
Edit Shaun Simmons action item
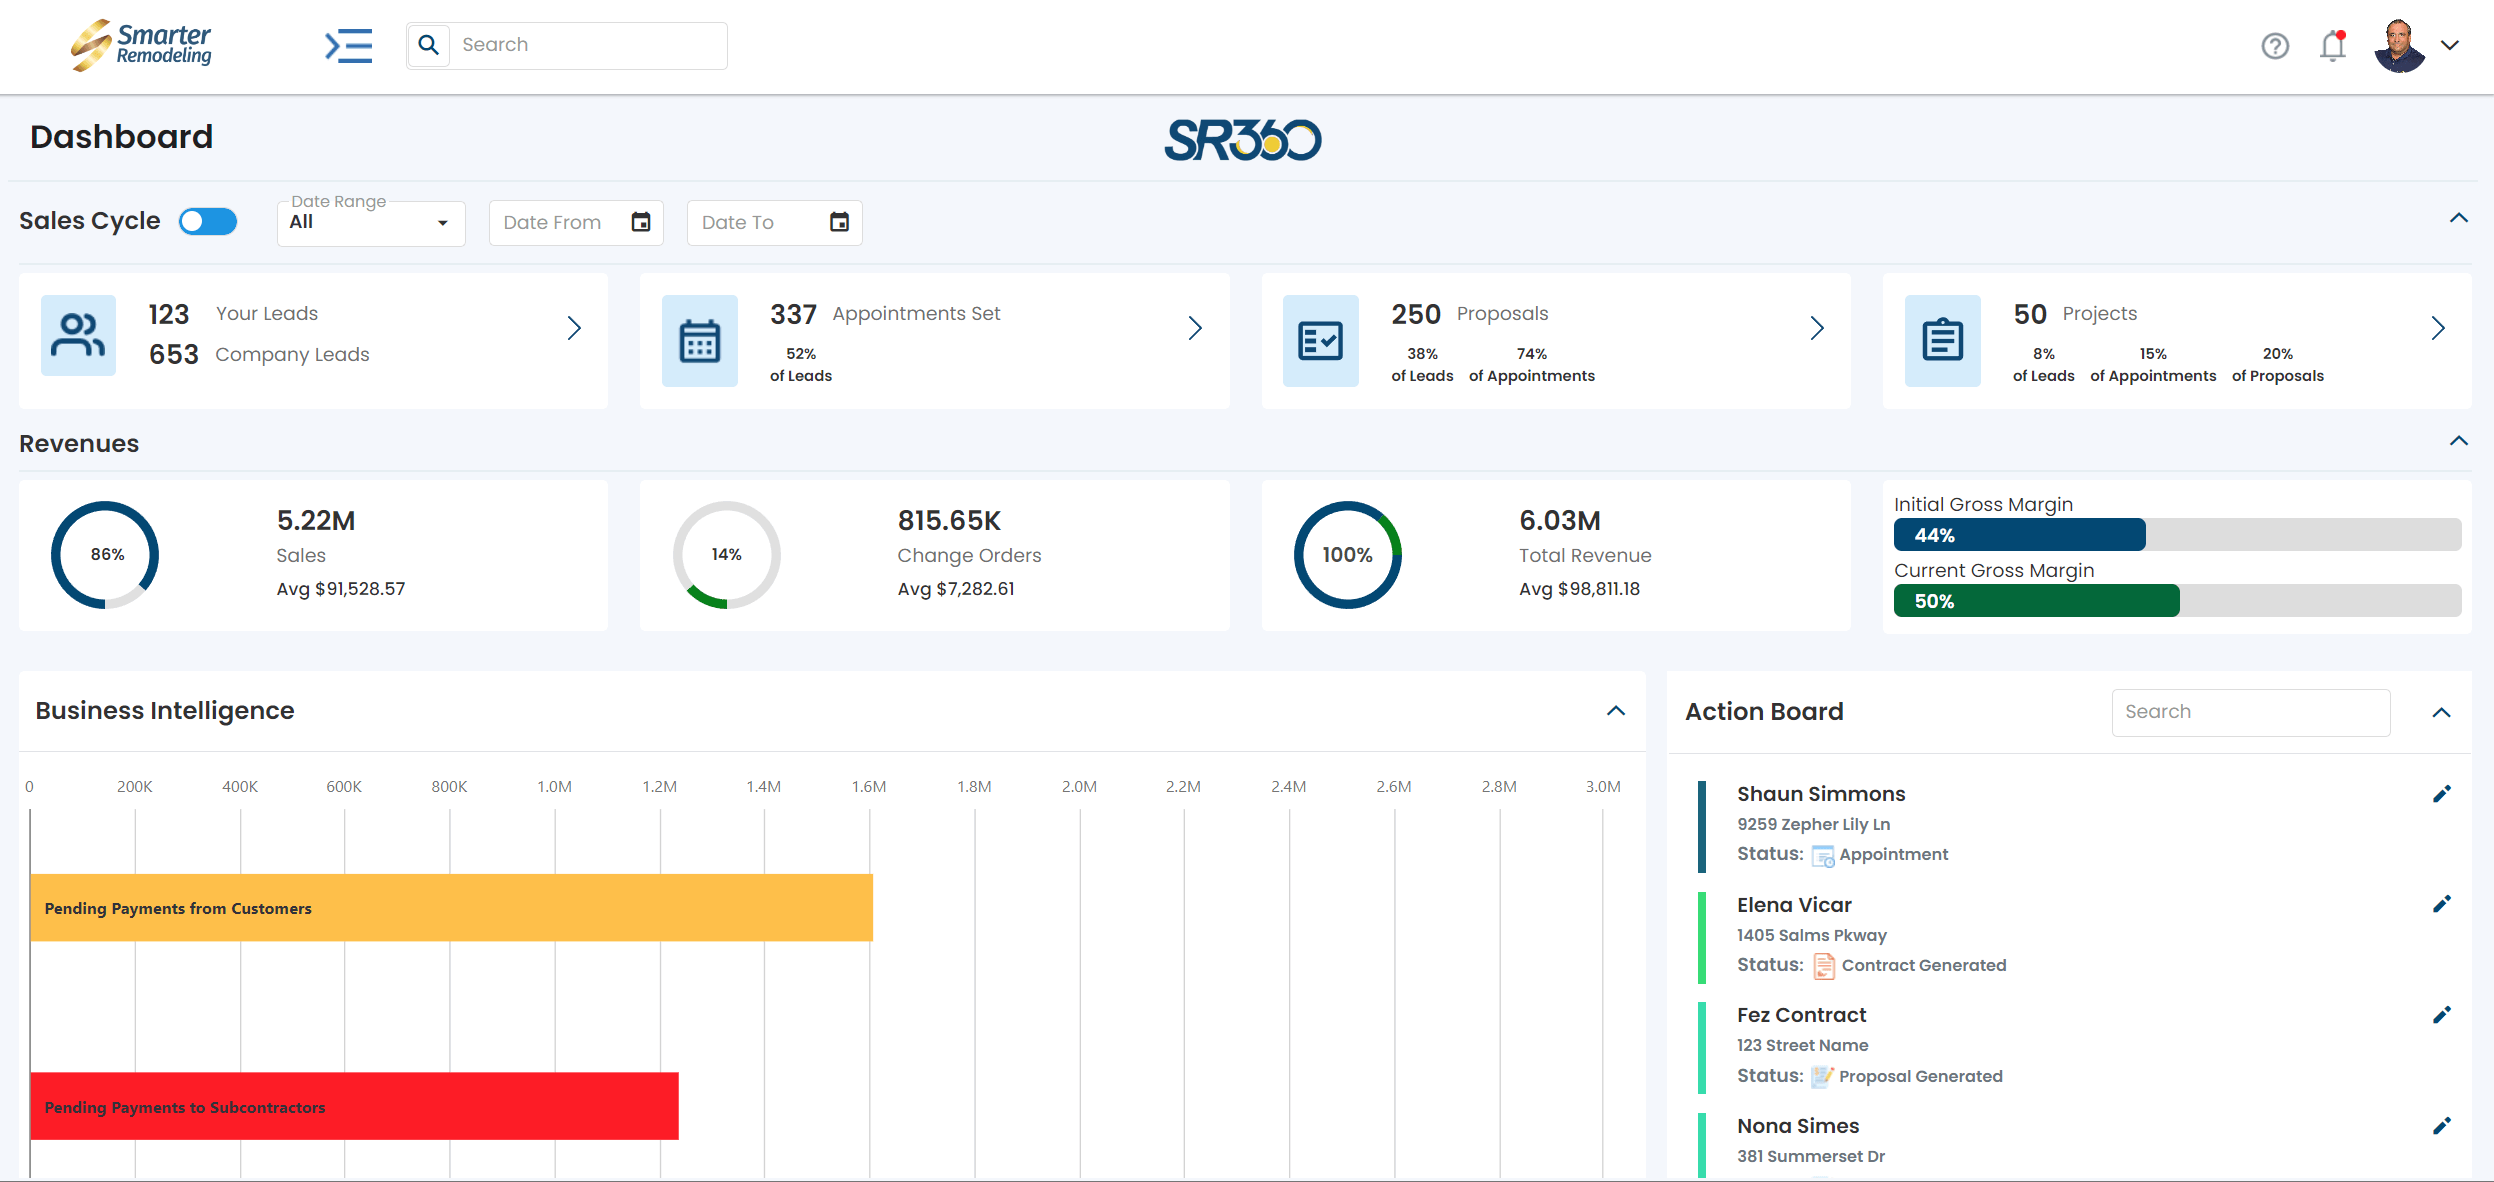(x=2441, y=794)
